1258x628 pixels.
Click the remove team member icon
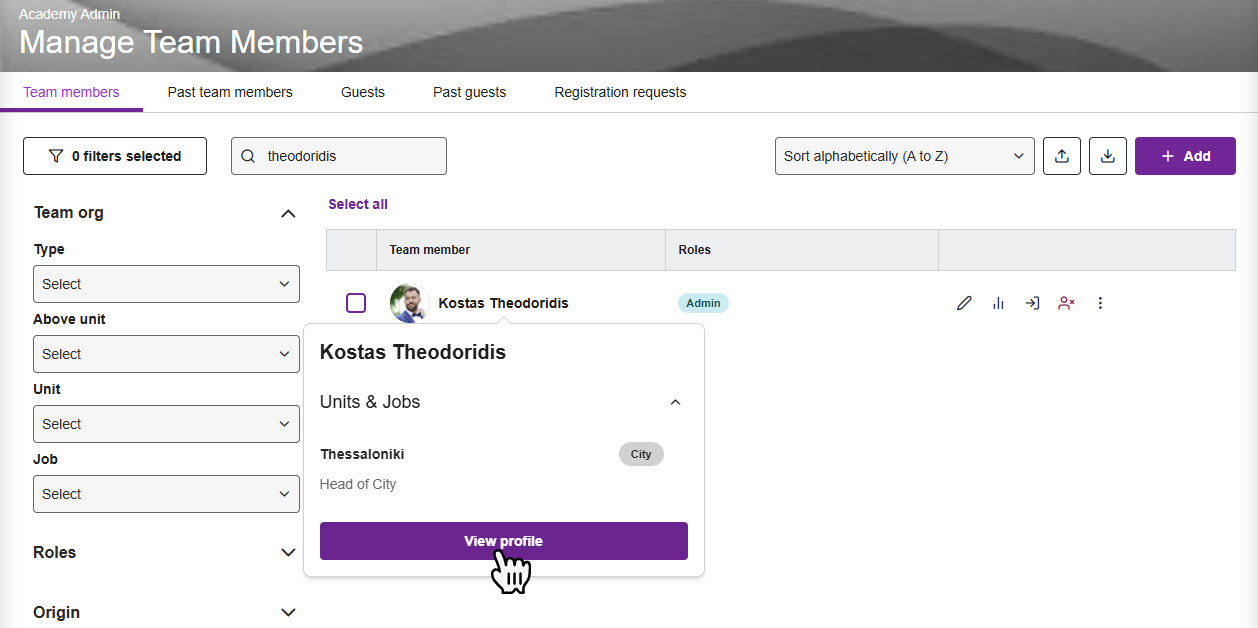point(1066,303)
